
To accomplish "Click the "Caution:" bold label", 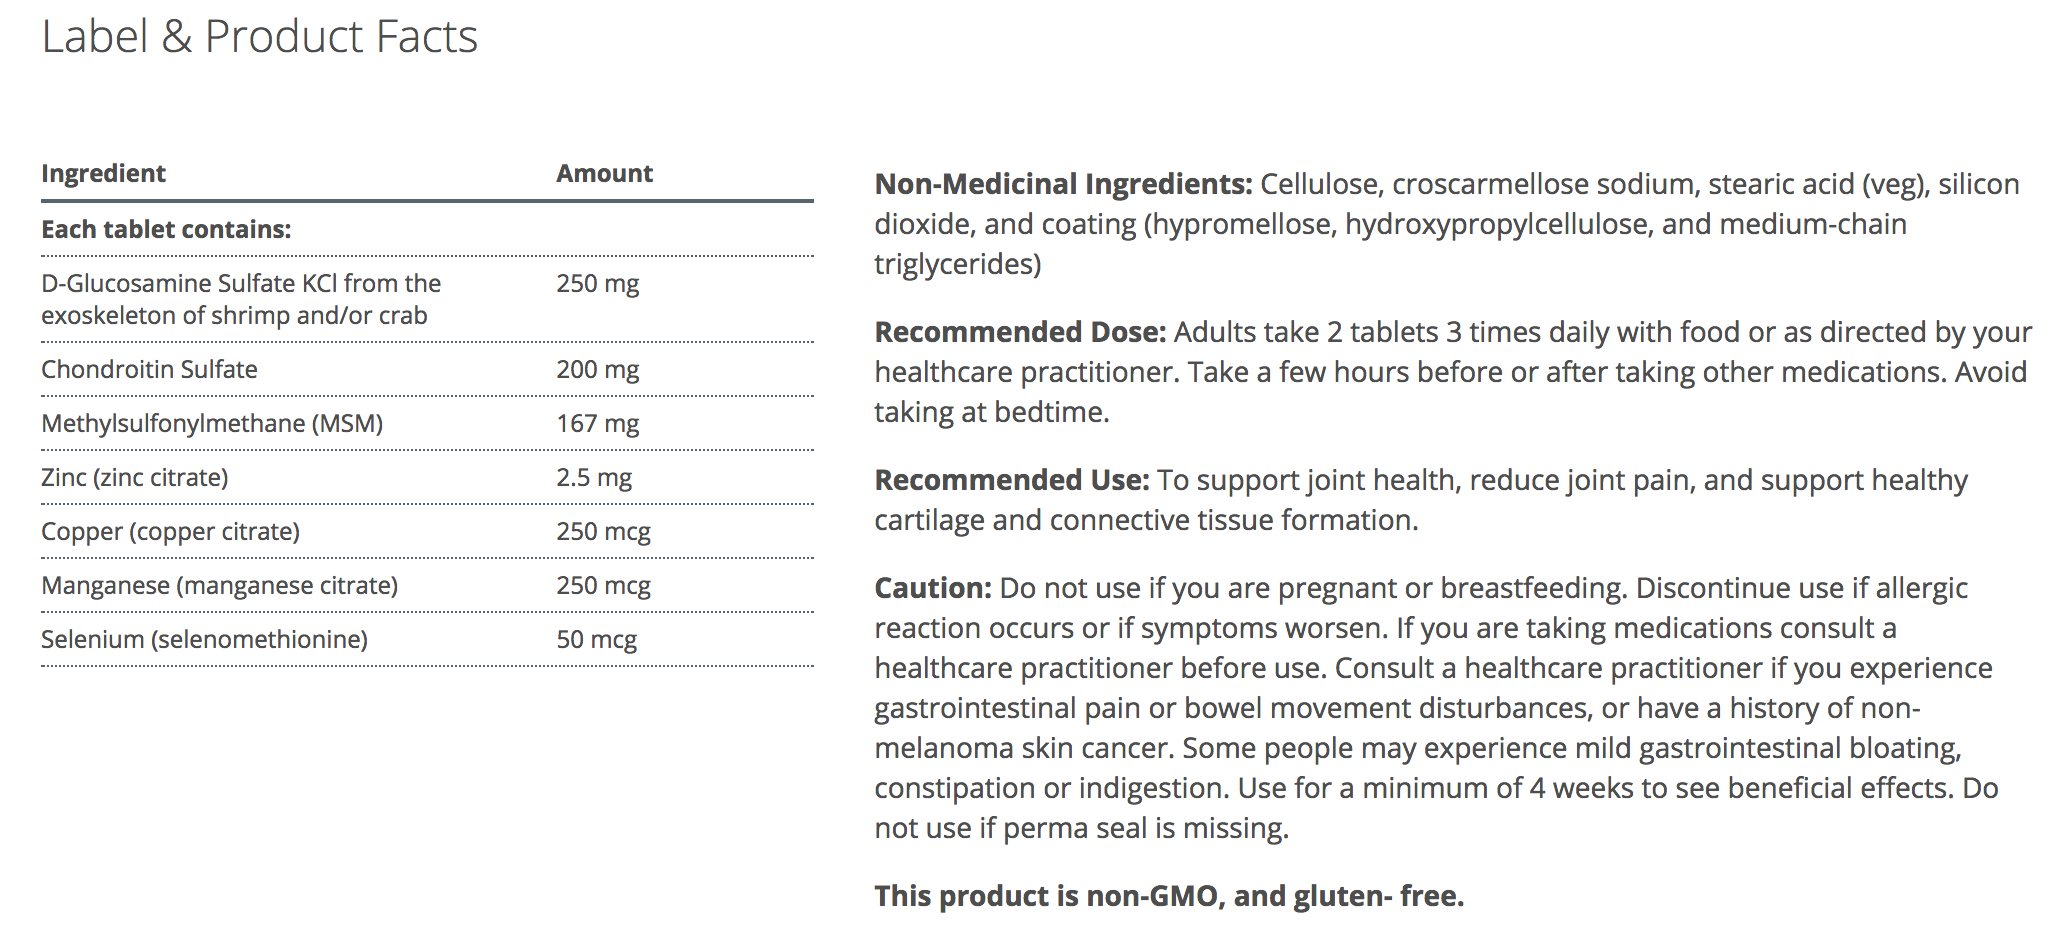I will tap(932, 588).
